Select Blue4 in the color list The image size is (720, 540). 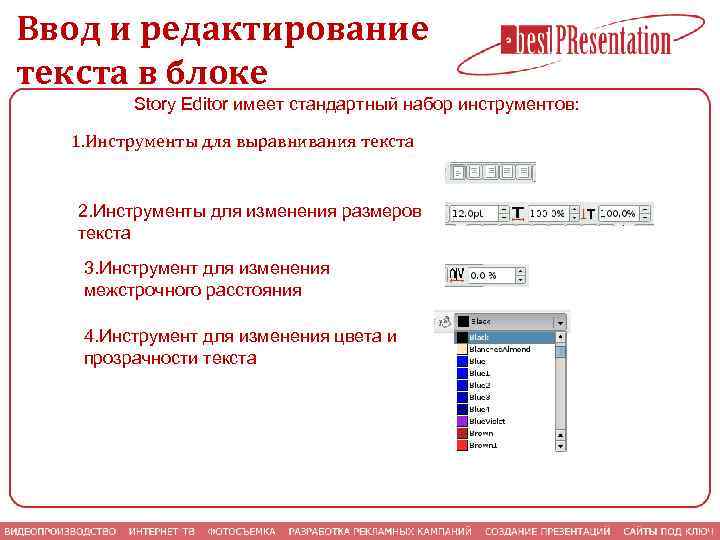click(505, 409)
